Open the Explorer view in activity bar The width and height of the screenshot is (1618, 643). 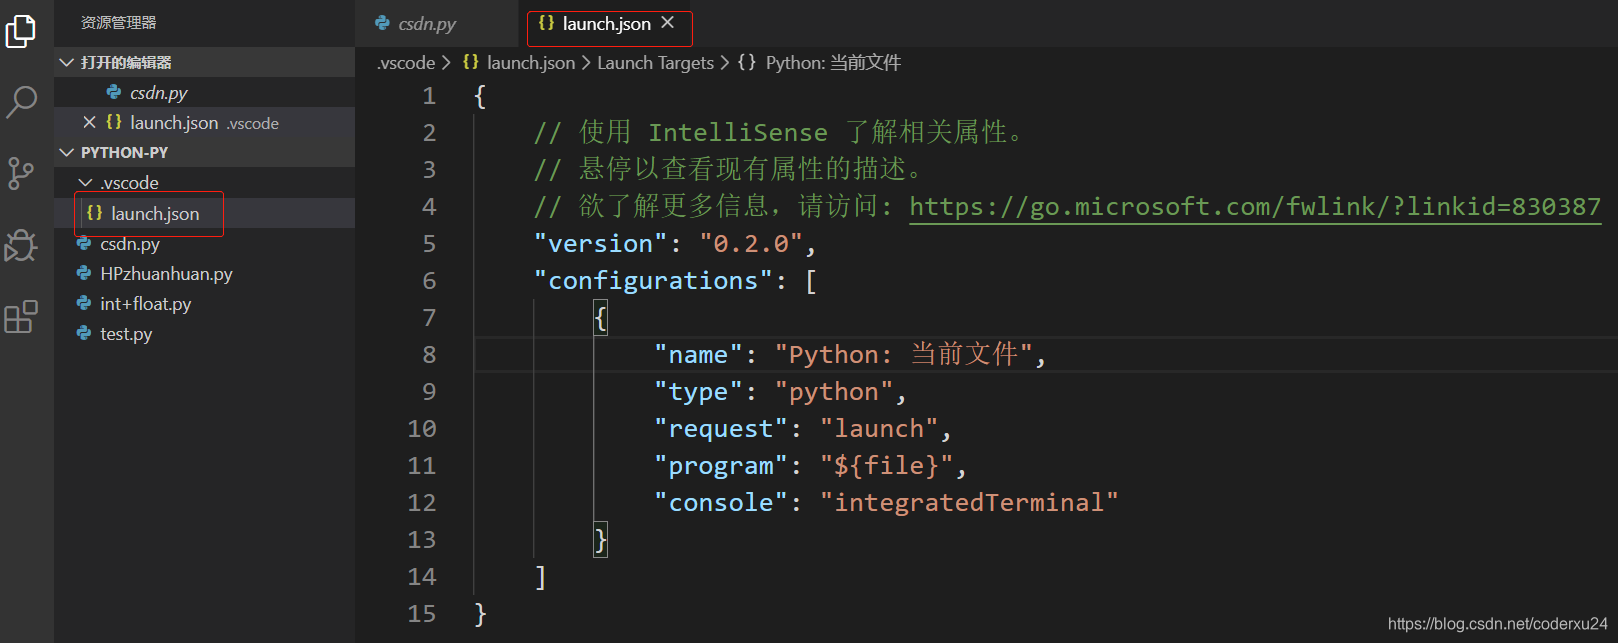coord(21,31)
